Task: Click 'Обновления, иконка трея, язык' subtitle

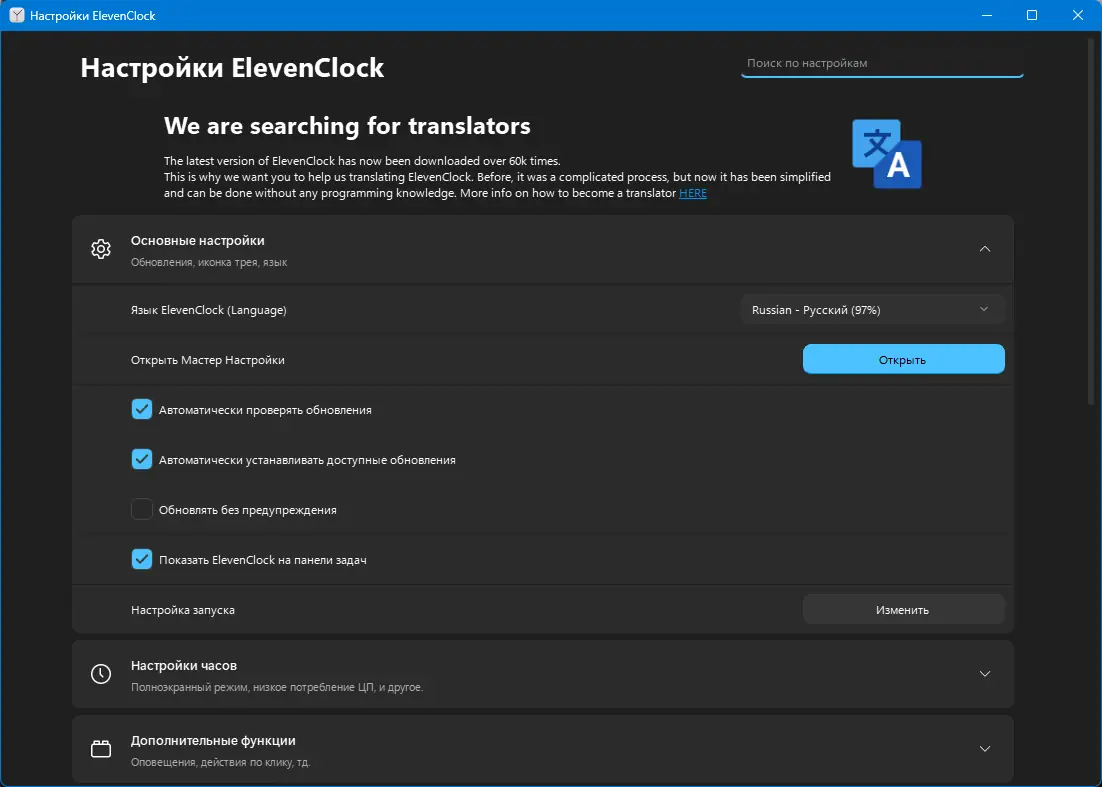Action: tap(209, 262)
